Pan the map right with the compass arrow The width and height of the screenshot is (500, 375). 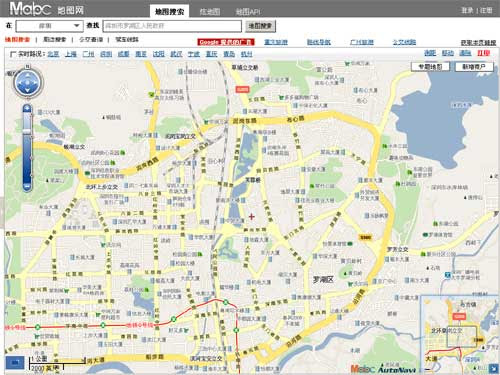click(x=35, y=83)
